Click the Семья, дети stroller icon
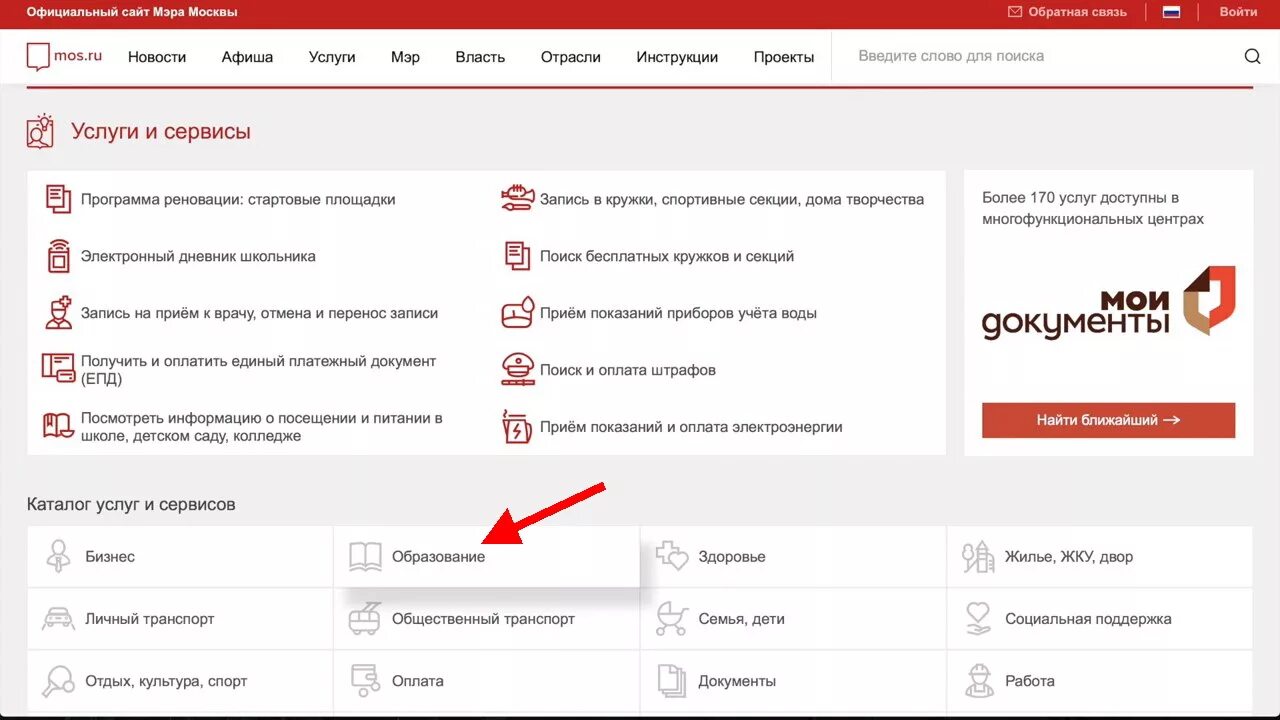The height and width of the screenshot is (720, 1280). point(671,618)
